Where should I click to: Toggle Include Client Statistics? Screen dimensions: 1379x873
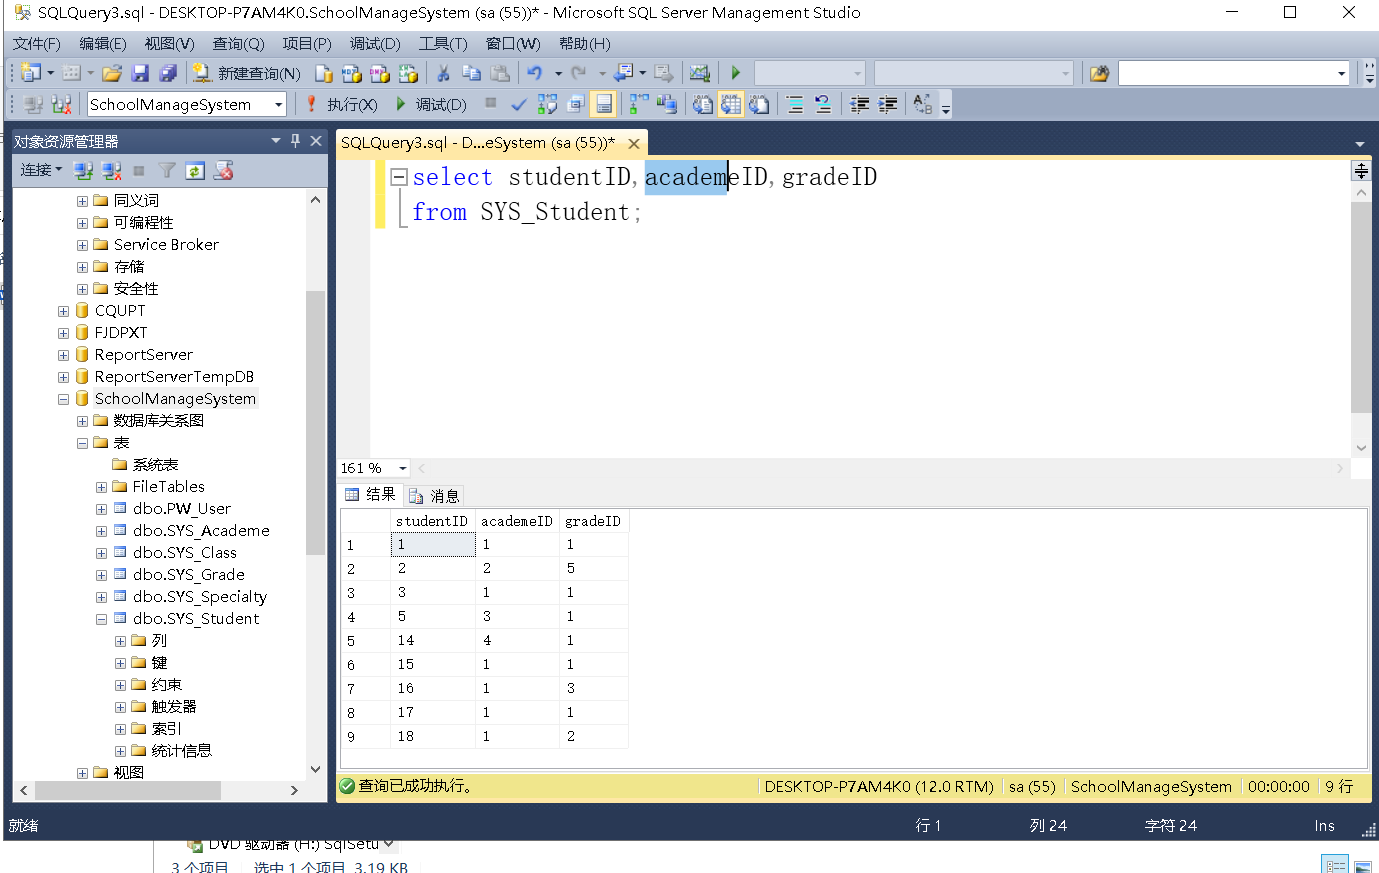[x=667, y=104]
